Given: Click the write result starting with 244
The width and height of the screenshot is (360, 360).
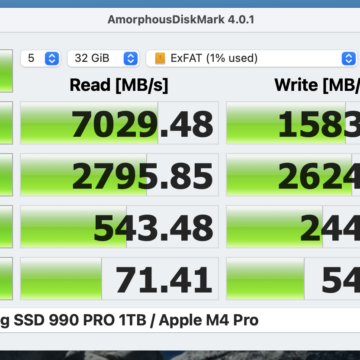Looking at the screenshot, I should point(293,227).
